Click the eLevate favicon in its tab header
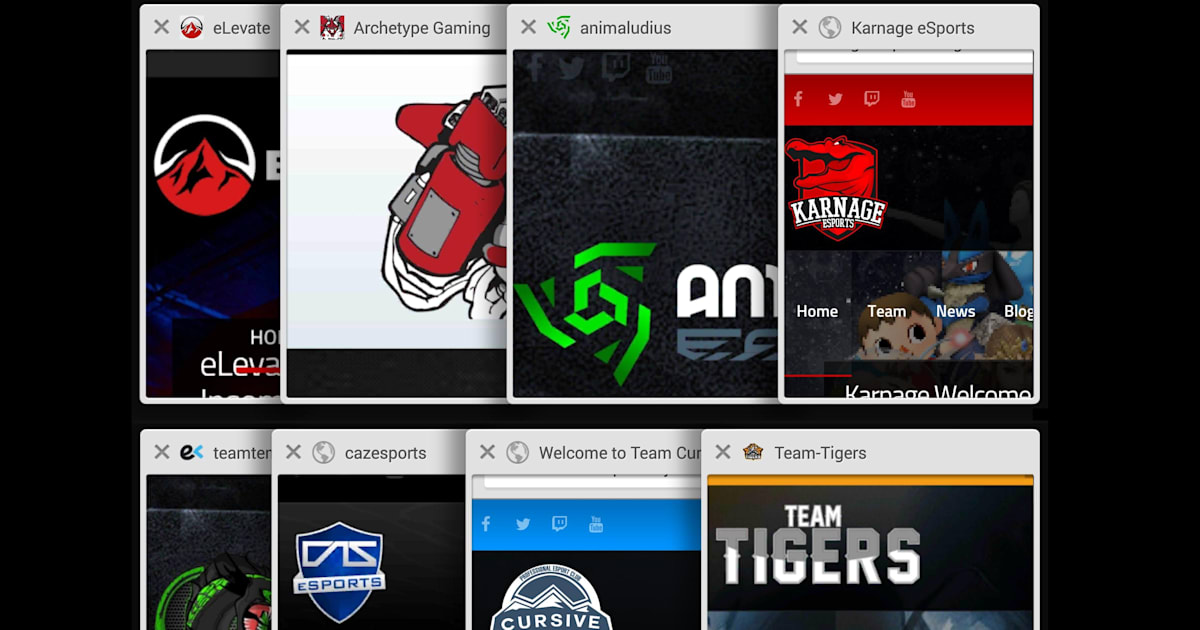The image size is (1200, 630). pos(191,28)
